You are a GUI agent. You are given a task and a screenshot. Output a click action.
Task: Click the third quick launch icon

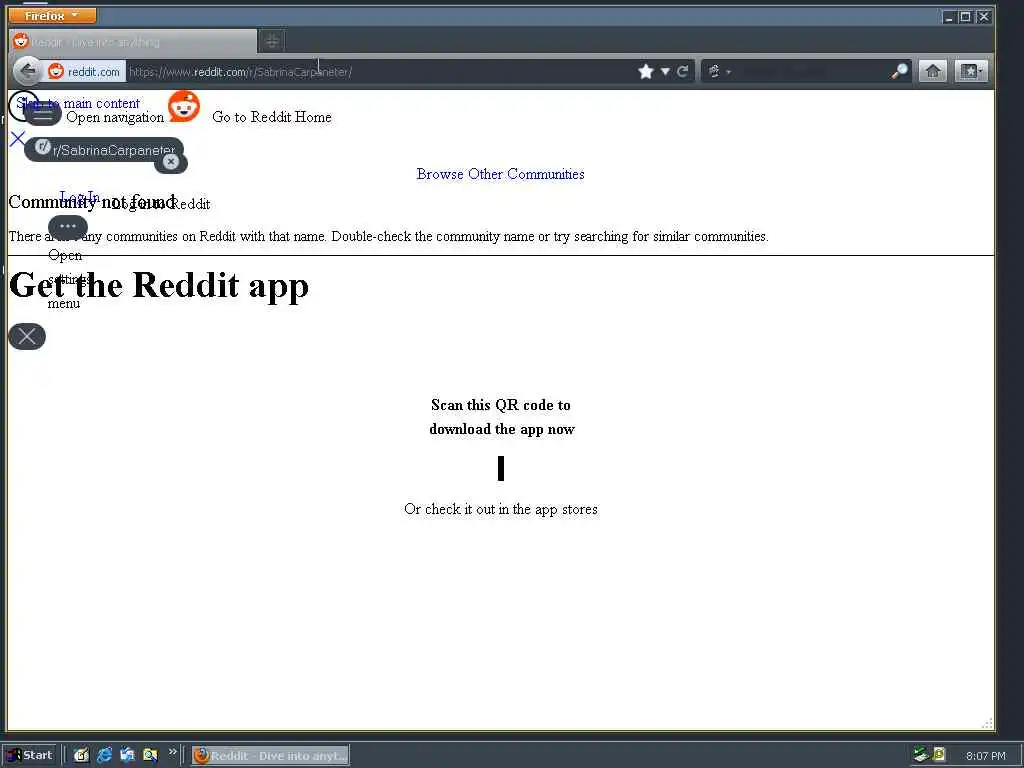(127, 755)
